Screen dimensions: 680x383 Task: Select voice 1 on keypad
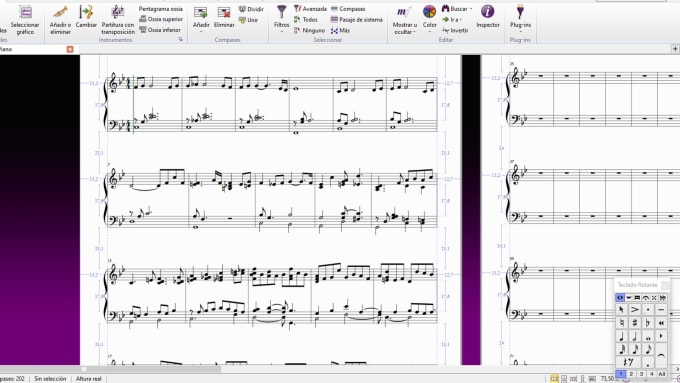coord(621,374)
